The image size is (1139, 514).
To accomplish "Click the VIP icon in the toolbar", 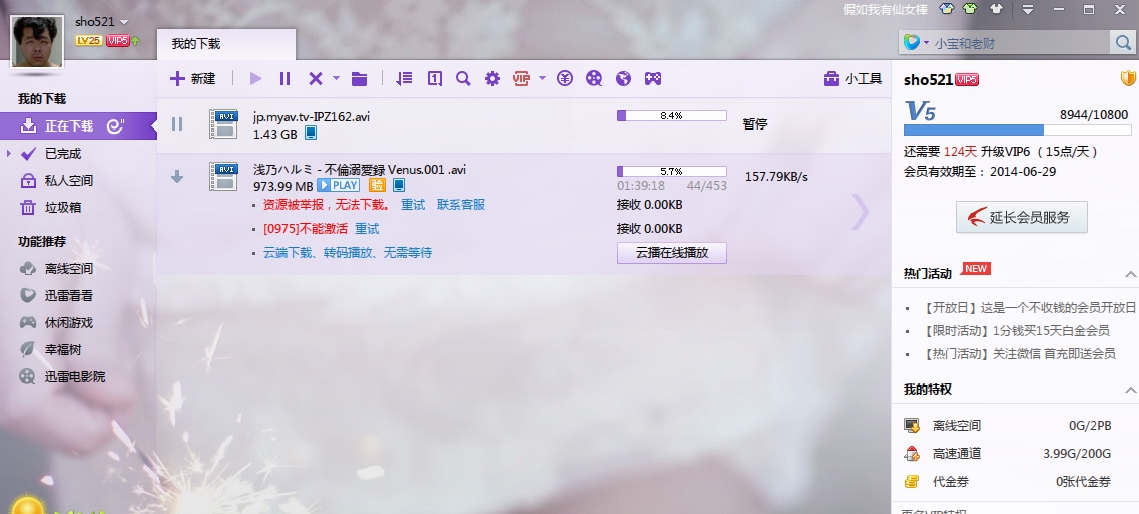I will 522,78.
